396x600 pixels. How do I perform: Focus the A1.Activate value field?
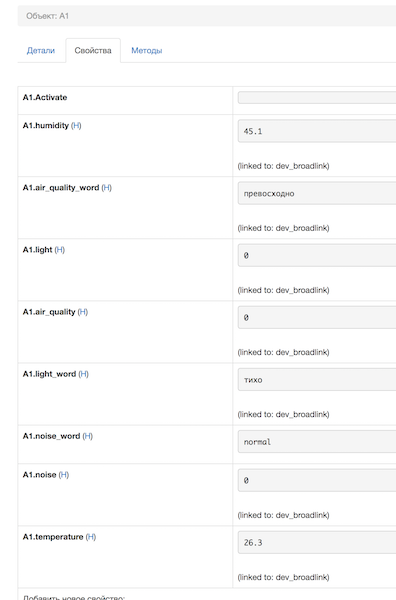tap(317, 98)
